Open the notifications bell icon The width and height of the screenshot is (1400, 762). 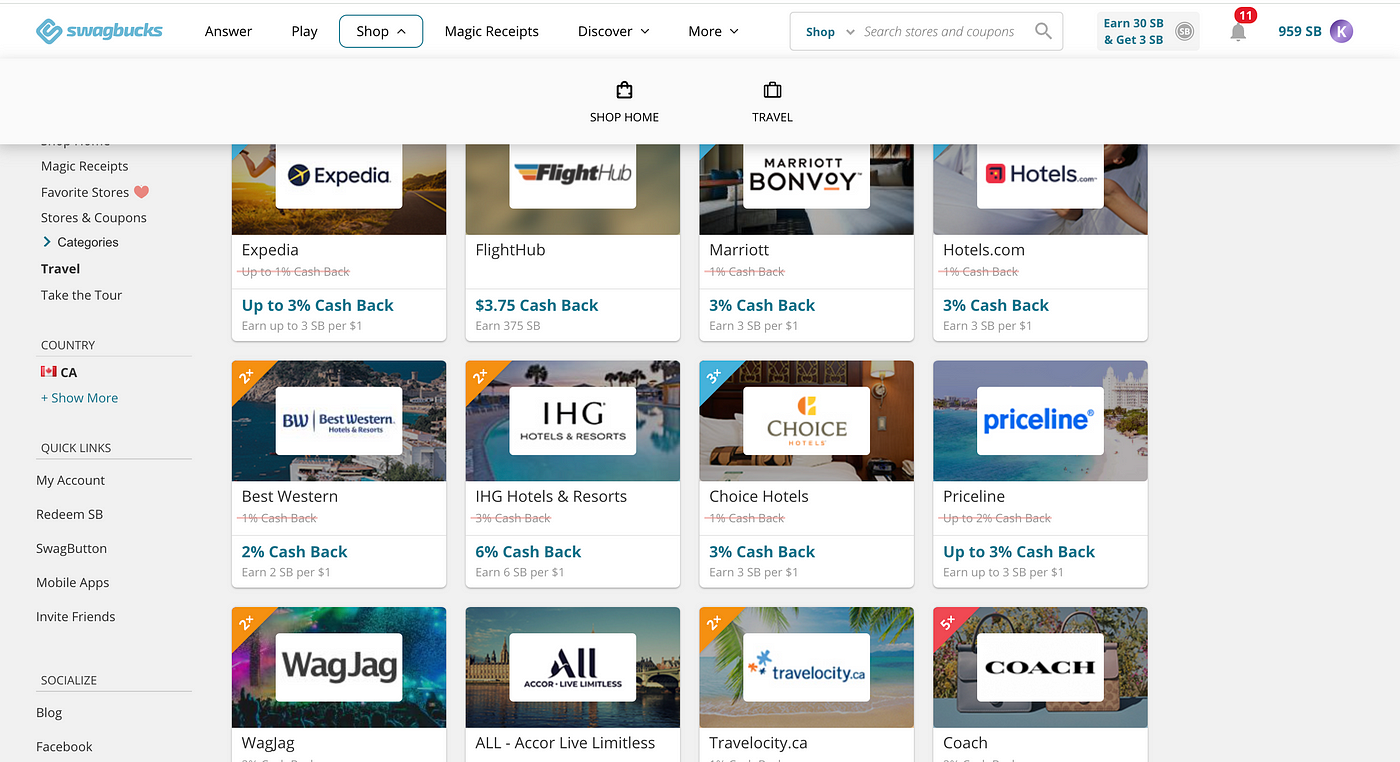pyautogui.click(x=1238, y=32)
